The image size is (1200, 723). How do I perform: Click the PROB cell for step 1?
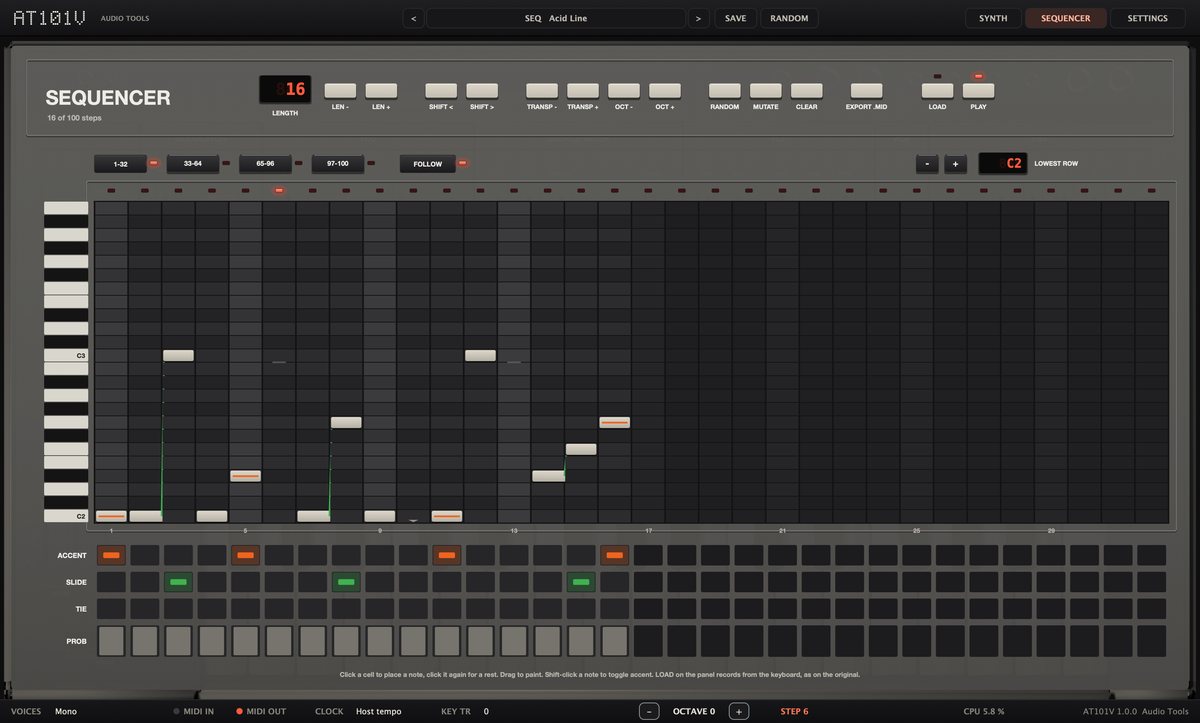112,641
